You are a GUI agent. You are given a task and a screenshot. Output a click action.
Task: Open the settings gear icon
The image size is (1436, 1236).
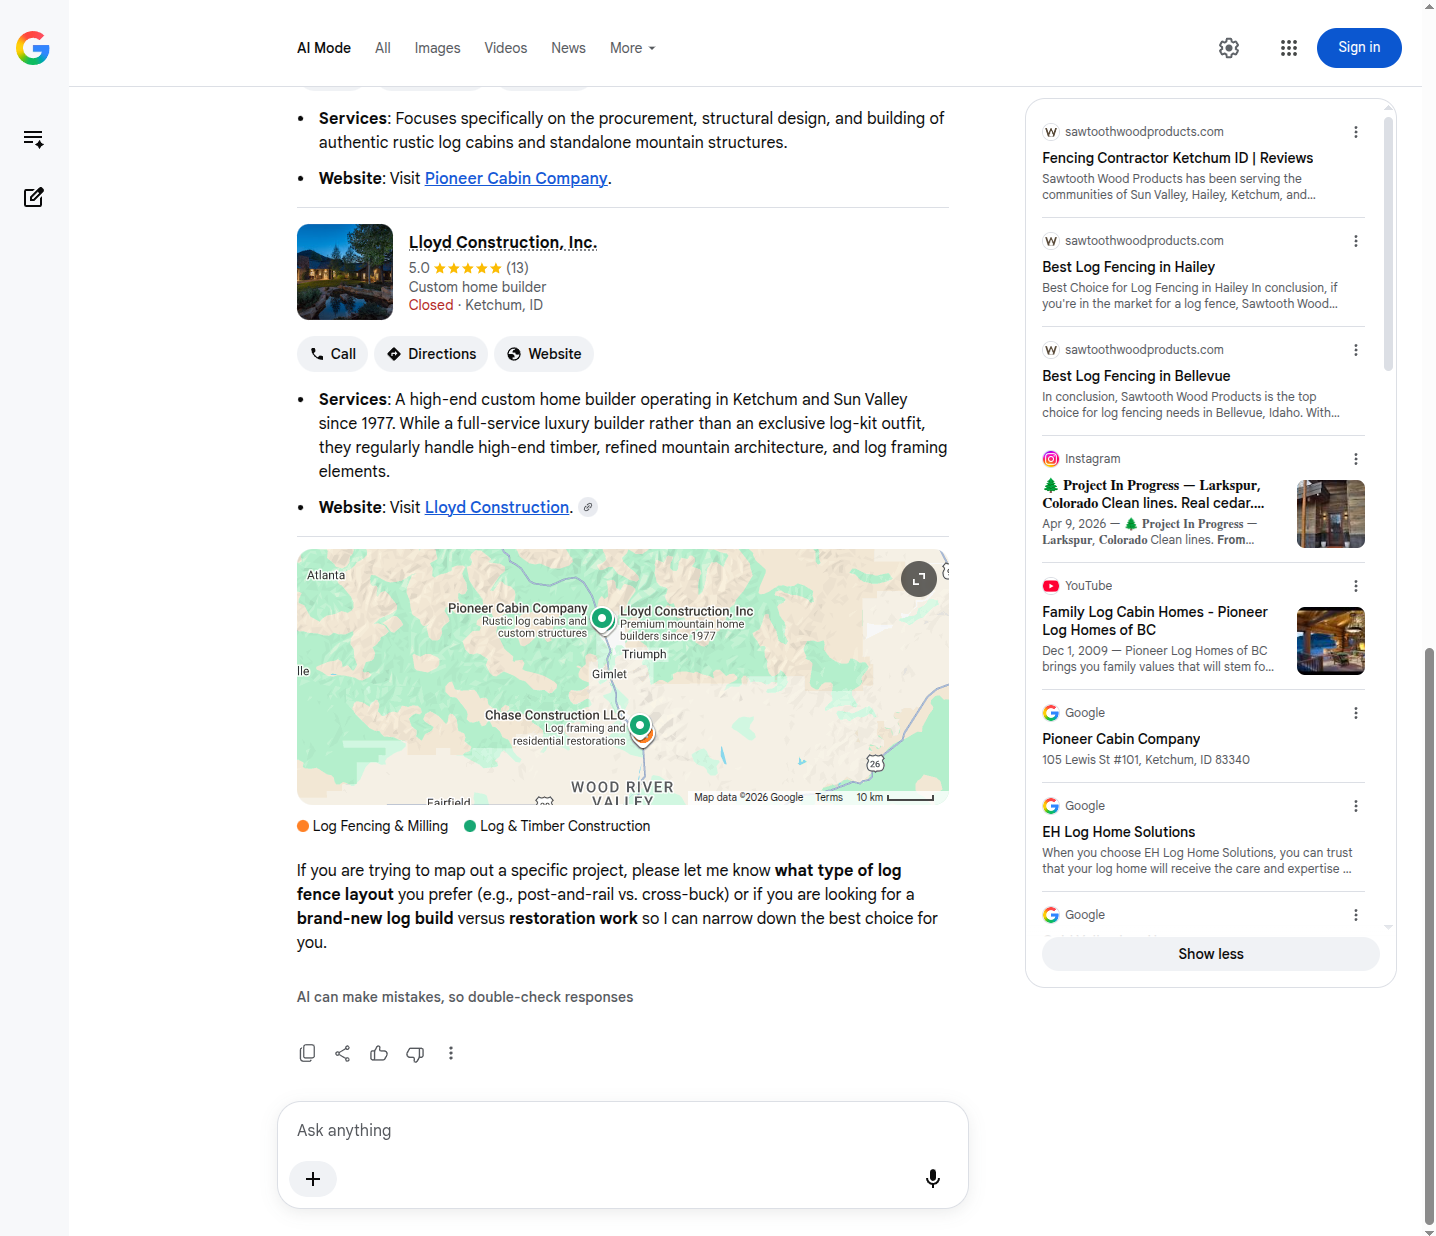click(x=1229, y=48)
